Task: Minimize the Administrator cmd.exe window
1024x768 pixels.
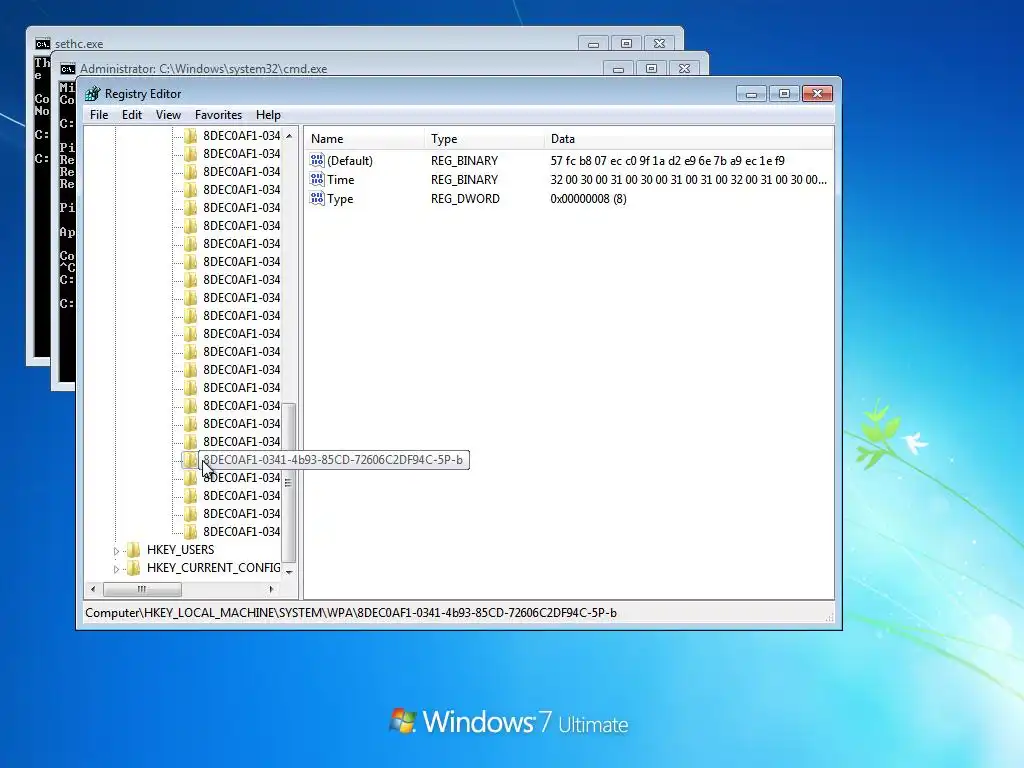Action: pos(618,69)
